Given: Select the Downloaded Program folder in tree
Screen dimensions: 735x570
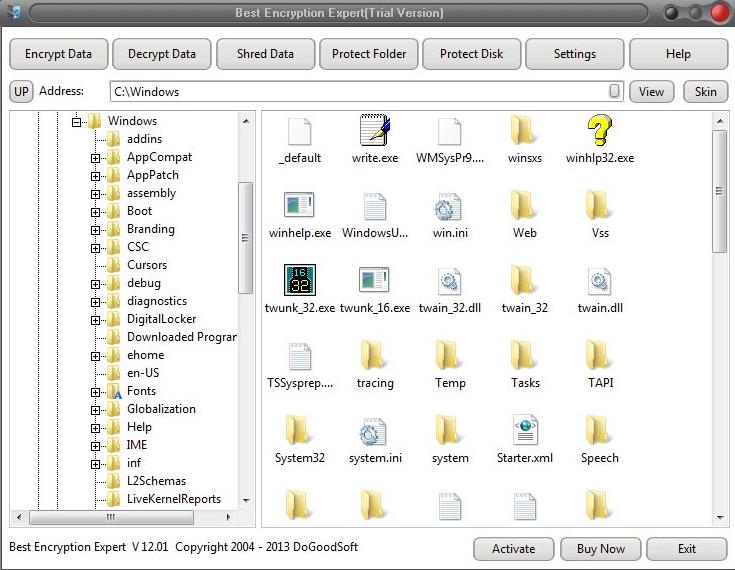Looking at the screenshot, I should (x=181, y=337).
